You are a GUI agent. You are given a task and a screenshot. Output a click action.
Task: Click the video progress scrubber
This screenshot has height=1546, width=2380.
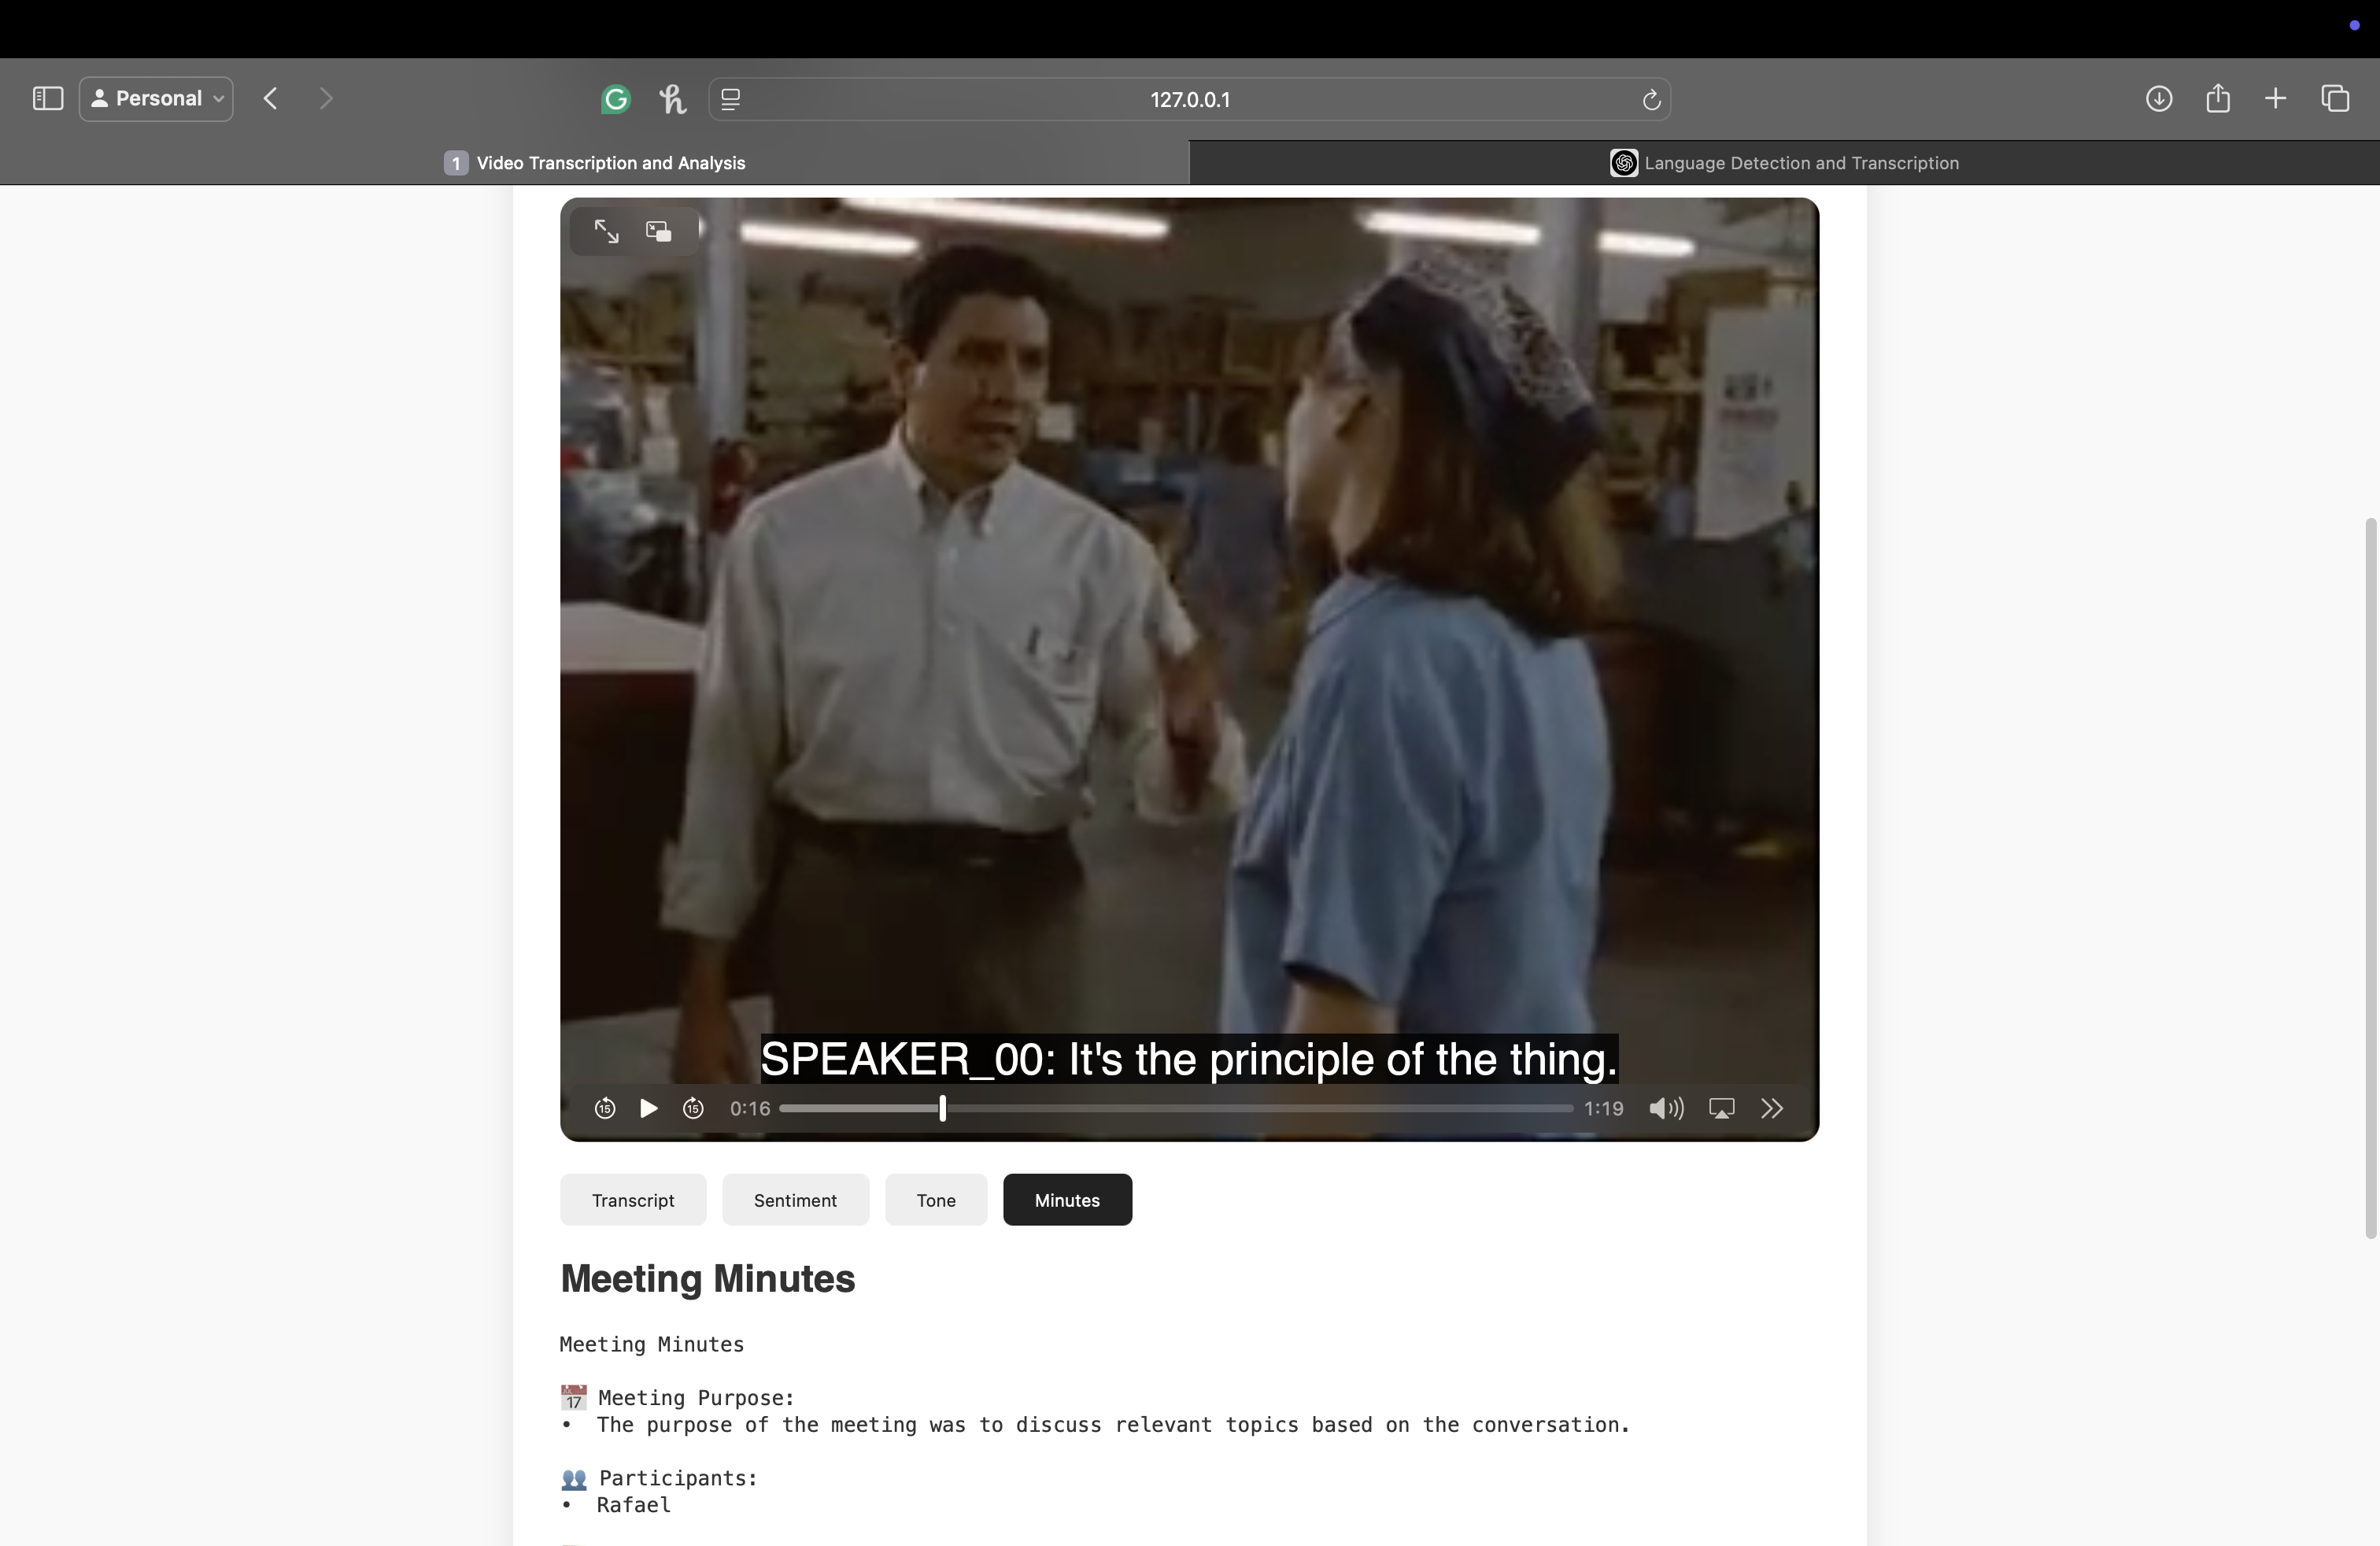[942, 1108]
